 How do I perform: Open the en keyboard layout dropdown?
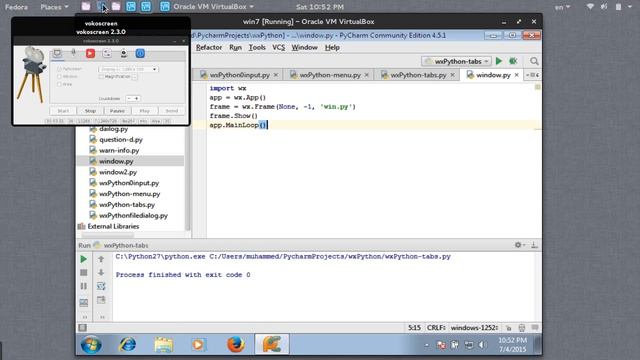[x=562, y=7]
